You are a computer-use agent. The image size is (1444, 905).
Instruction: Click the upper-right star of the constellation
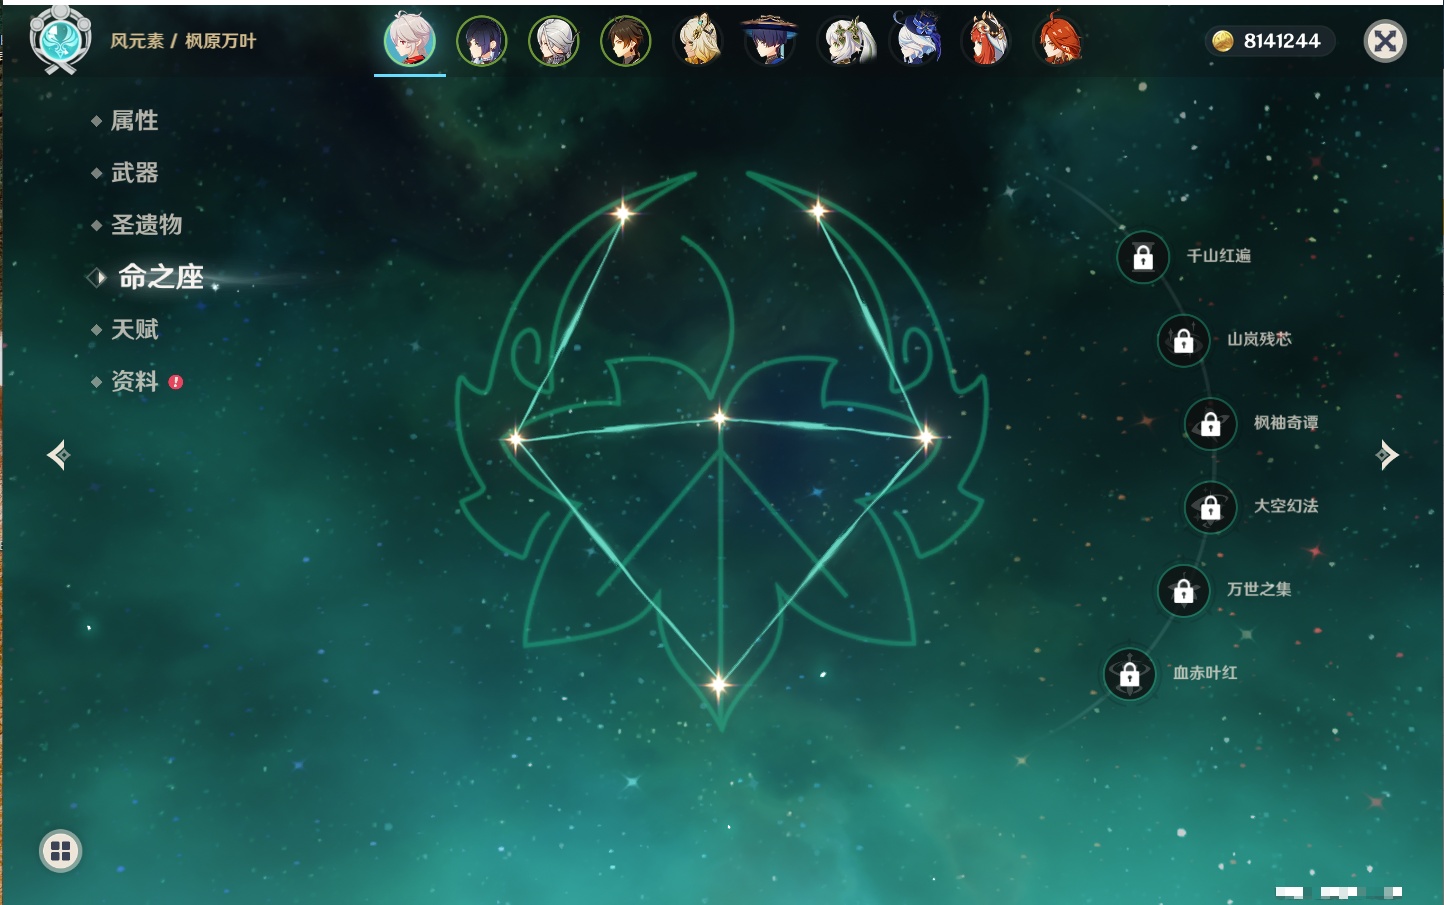(x=818, y=210)
